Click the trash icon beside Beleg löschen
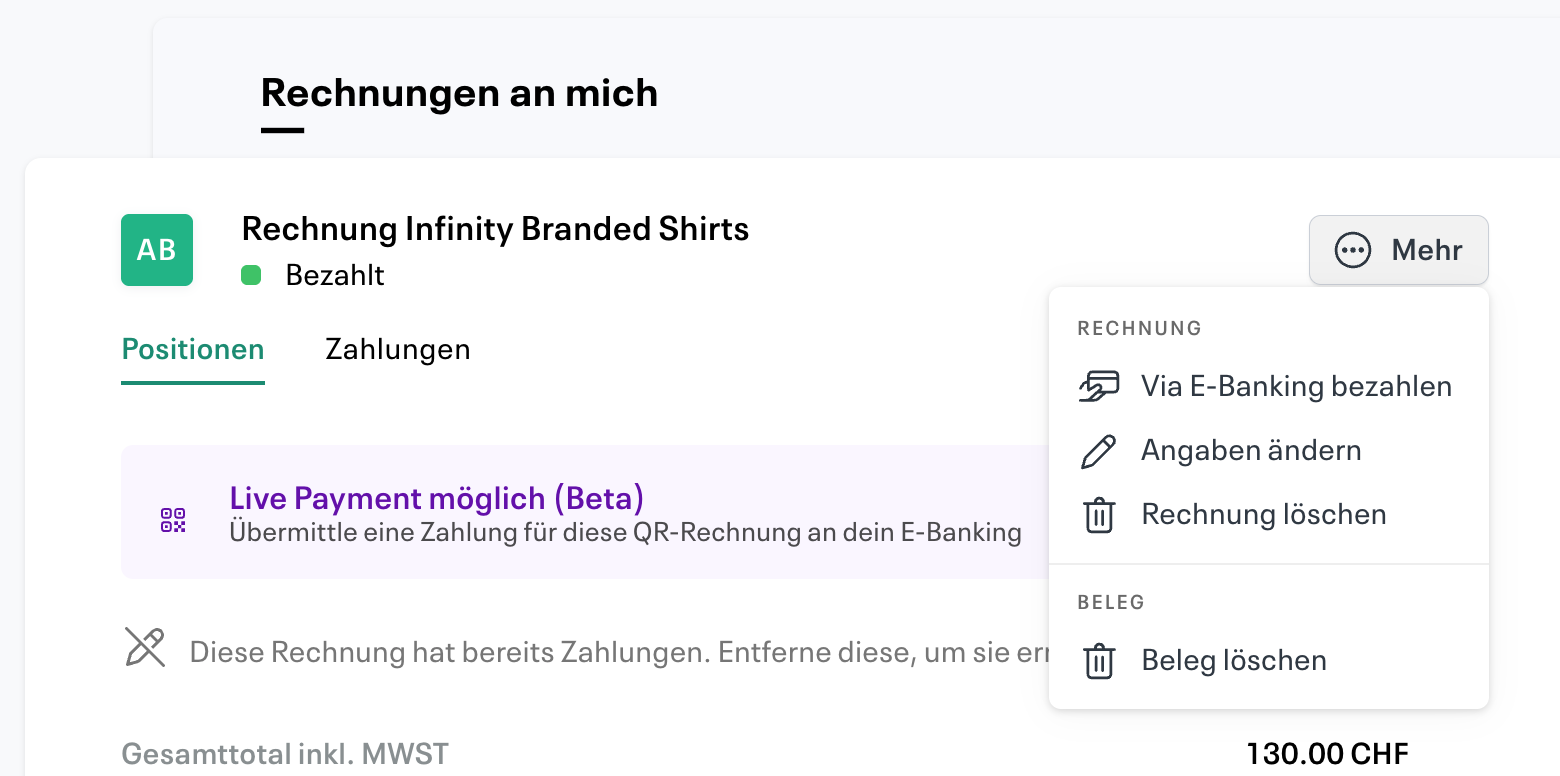Screen dimensions: 1560x776 click(1099, 660)
